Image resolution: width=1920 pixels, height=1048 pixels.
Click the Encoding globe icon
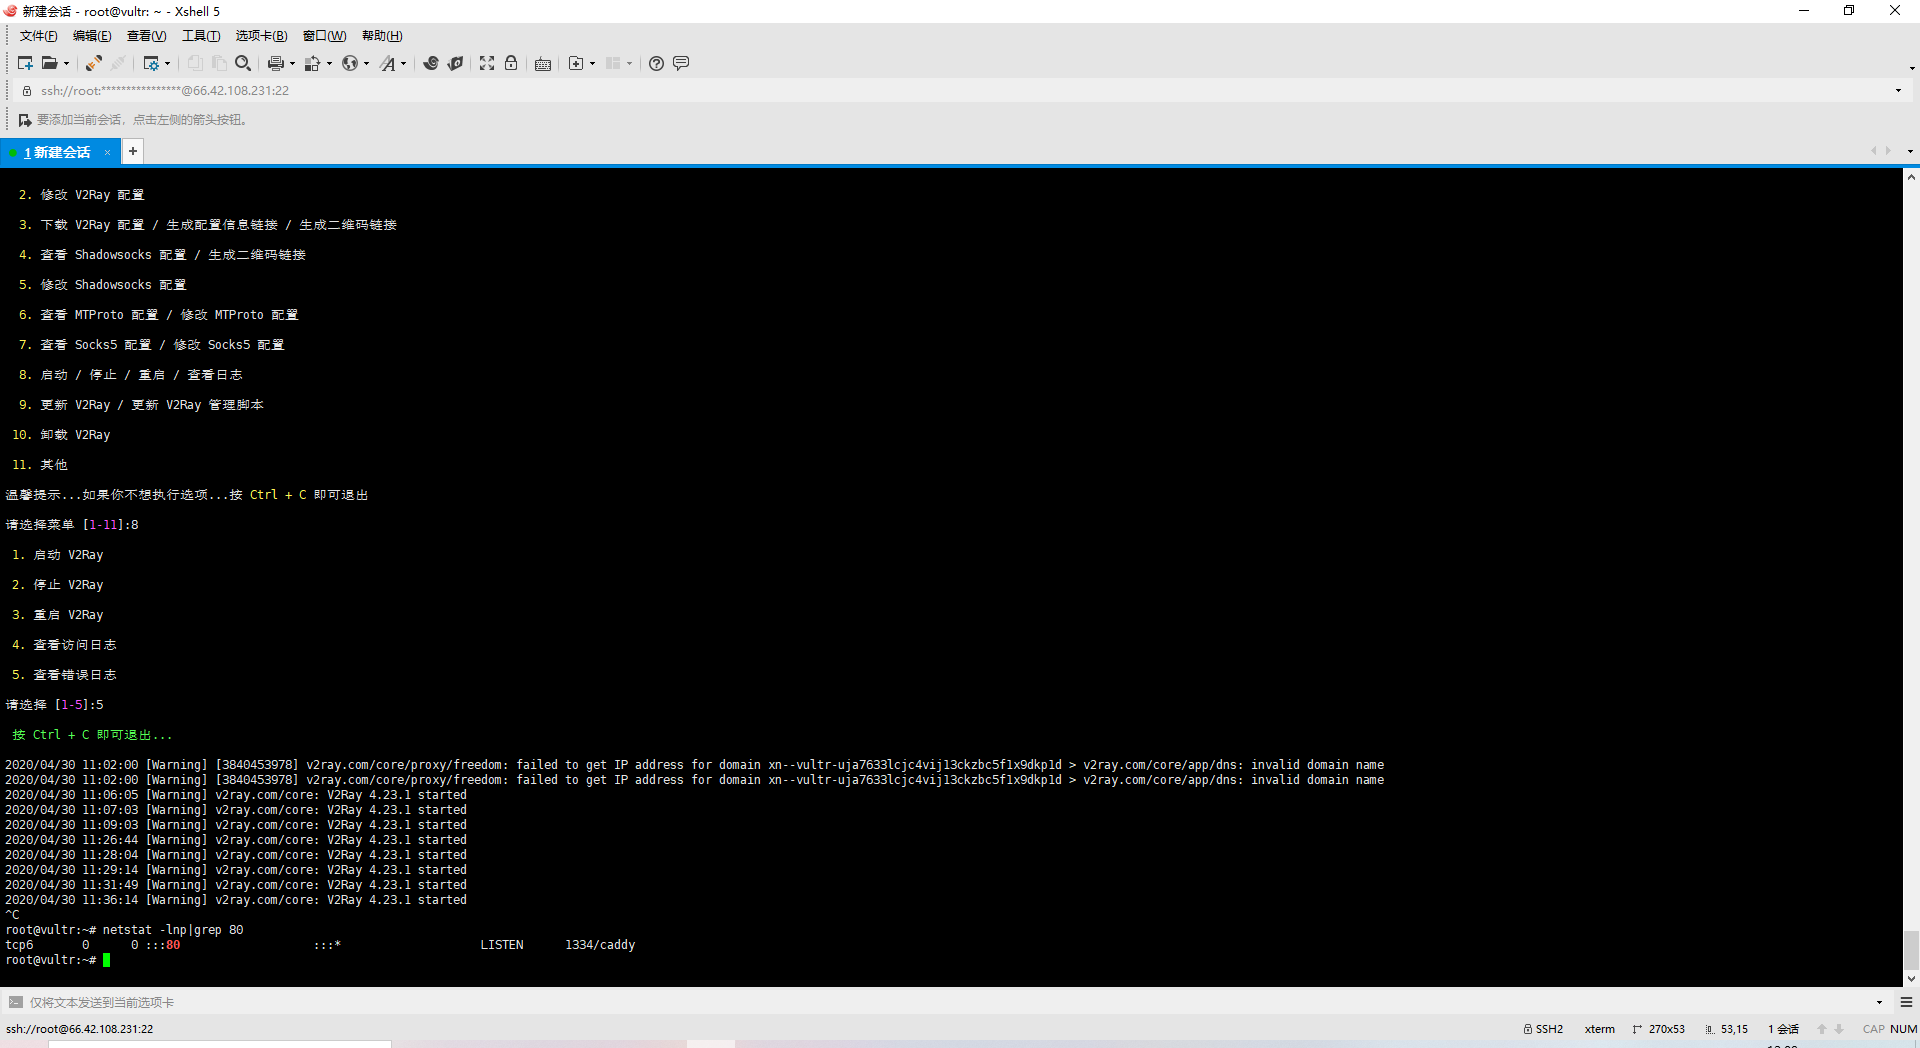[x=349, y=63]
